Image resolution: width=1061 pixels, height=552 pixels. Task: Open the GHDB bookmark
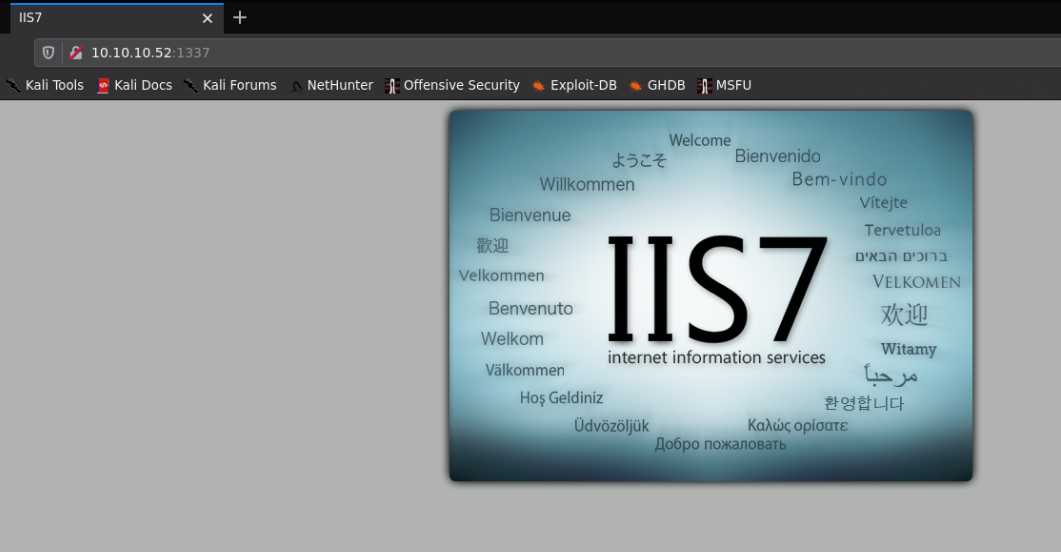pyautogui.click(x=657, y=85)
